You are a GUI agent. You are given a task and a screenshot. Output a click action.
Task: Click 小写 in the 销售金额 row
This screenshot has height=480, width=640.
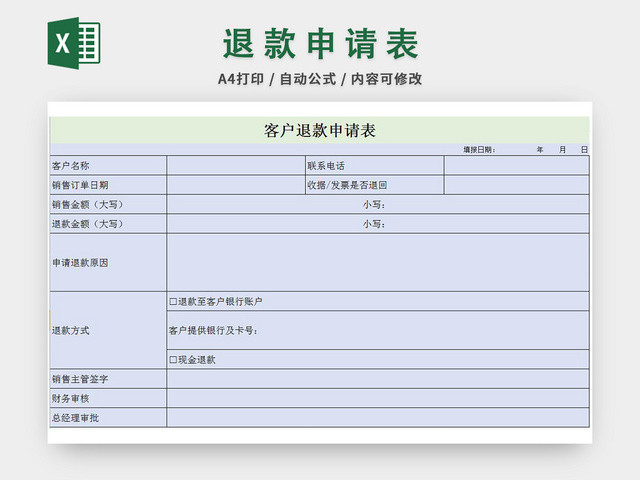pyautogui.click(x=374, y=204)
